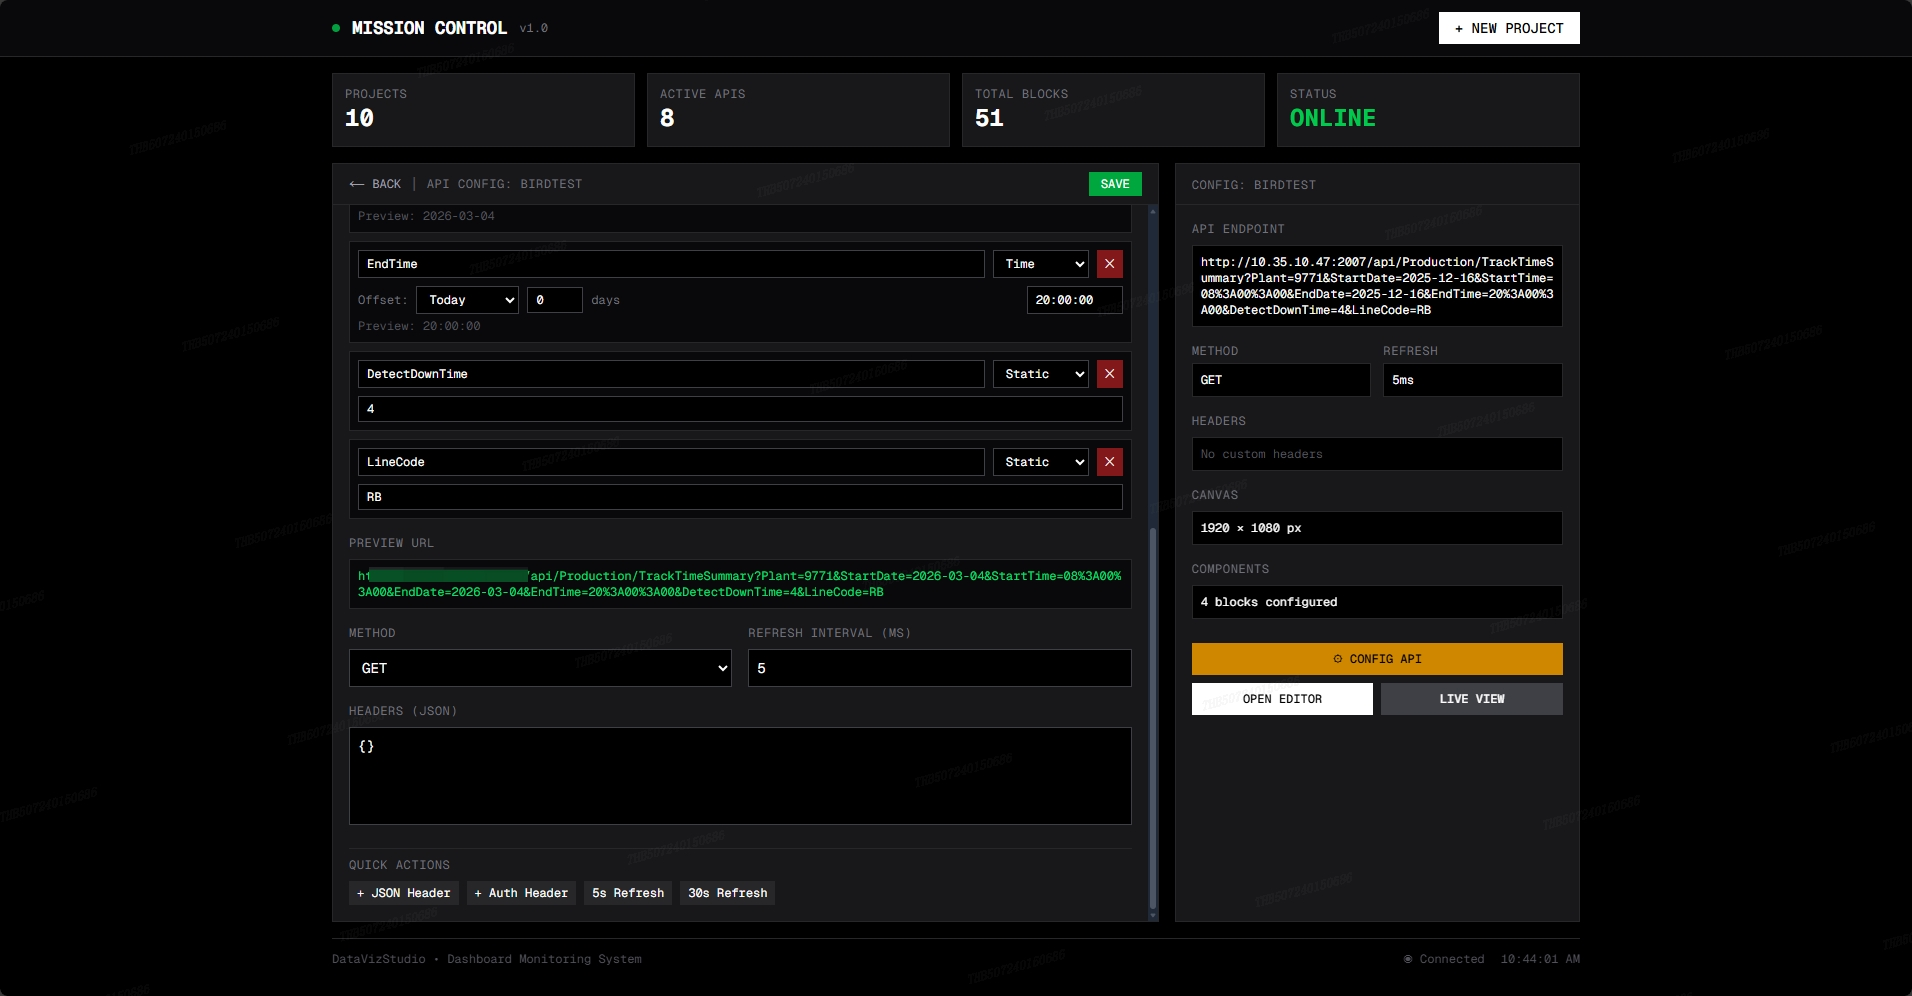Viewport: 1912px width, 996px height.
Task: Delete the EndTime parameter row
Action: point(1109,264)
